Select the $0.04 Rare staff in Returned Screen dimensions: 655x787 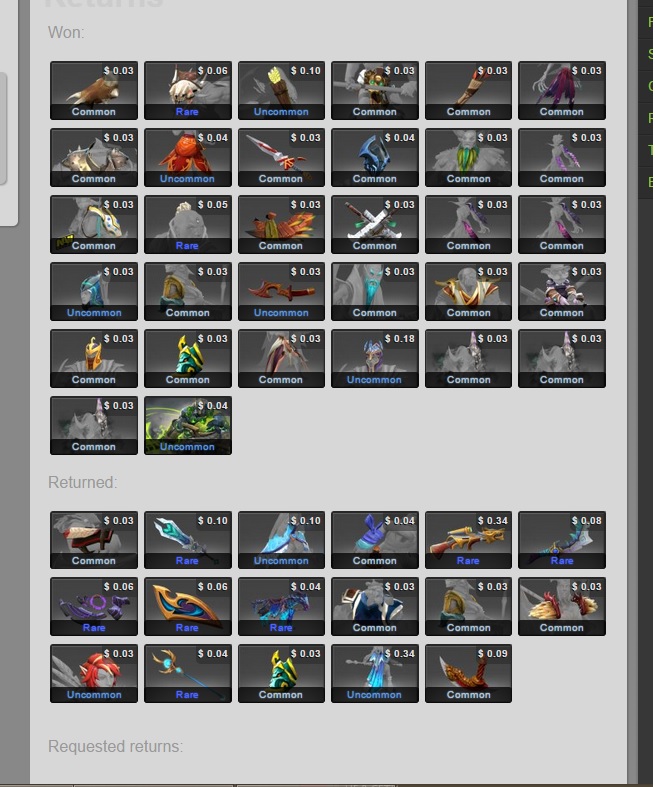[x=188, y=674]
